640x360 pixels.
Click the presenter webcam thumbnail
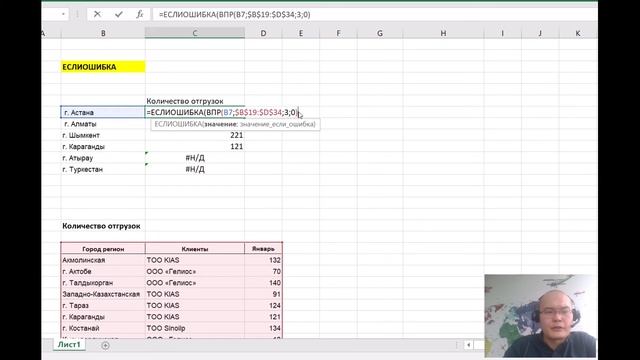click(540, 316)
